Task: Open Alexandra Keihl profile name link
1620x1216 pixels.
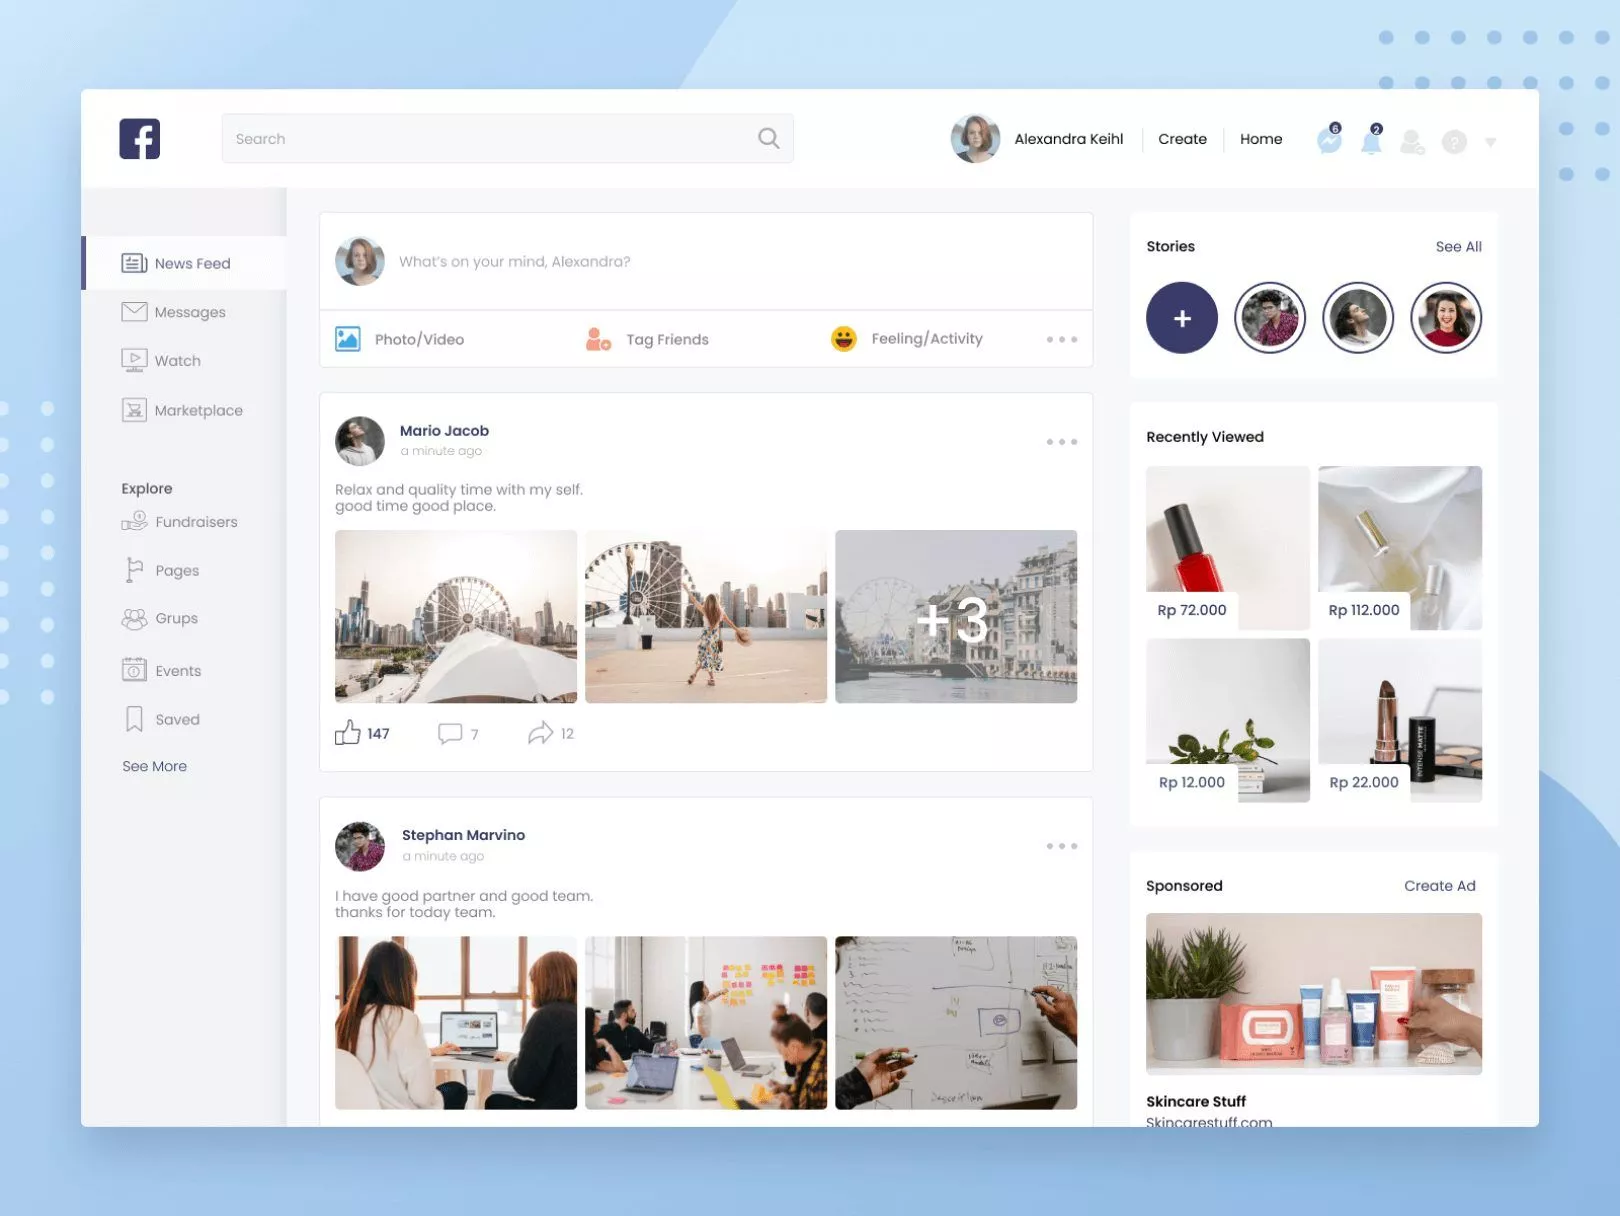Action: [x=1068, y=139]
